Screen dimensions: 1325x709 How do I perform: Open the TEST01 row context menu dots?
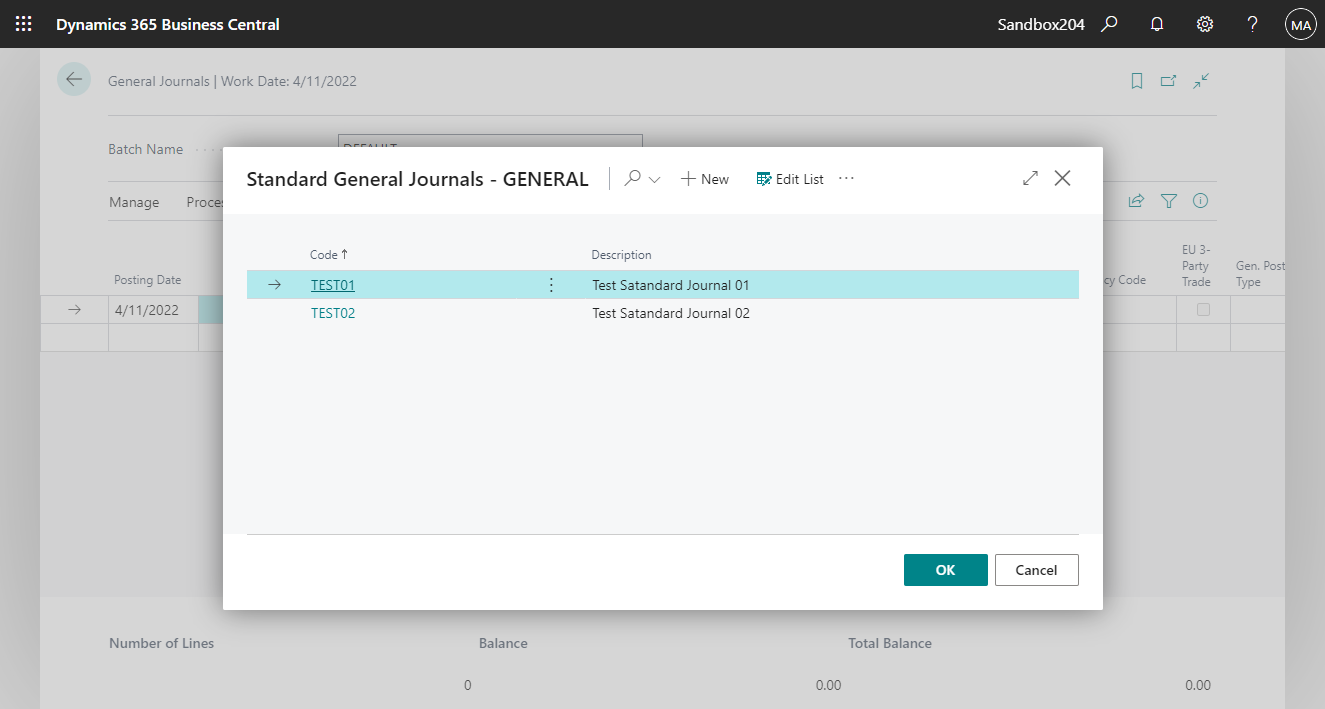point(551,284)
